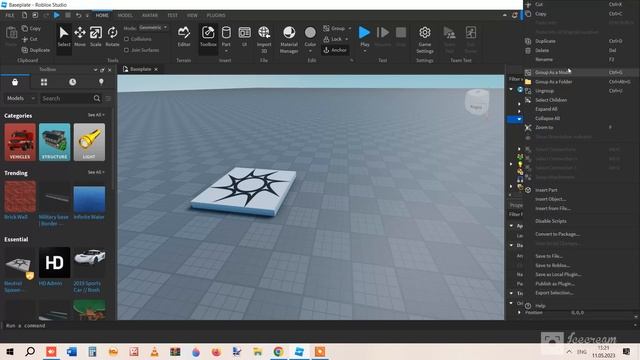Activate the Select arrow tool

tap(64, 36)
